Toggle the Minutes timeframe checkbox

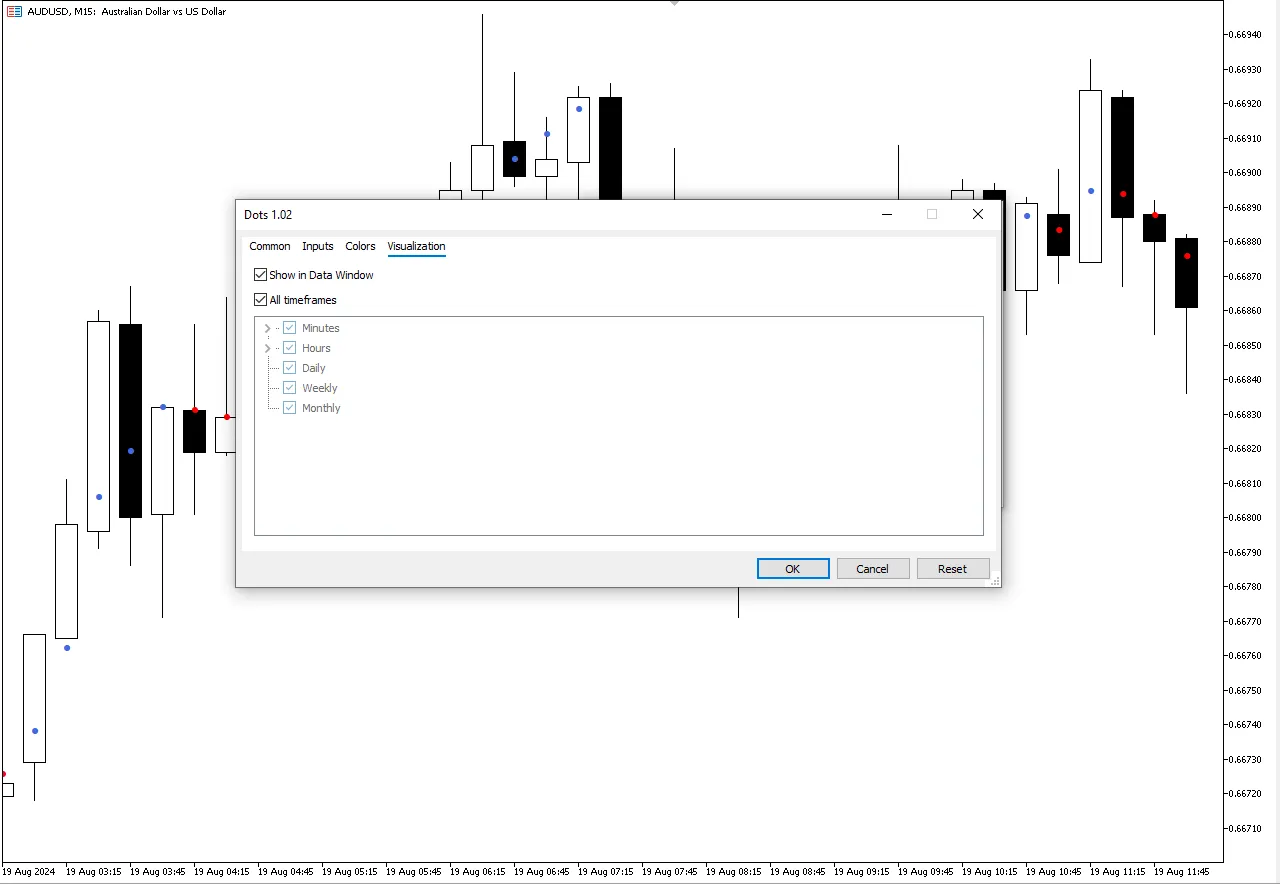[290, 328]
